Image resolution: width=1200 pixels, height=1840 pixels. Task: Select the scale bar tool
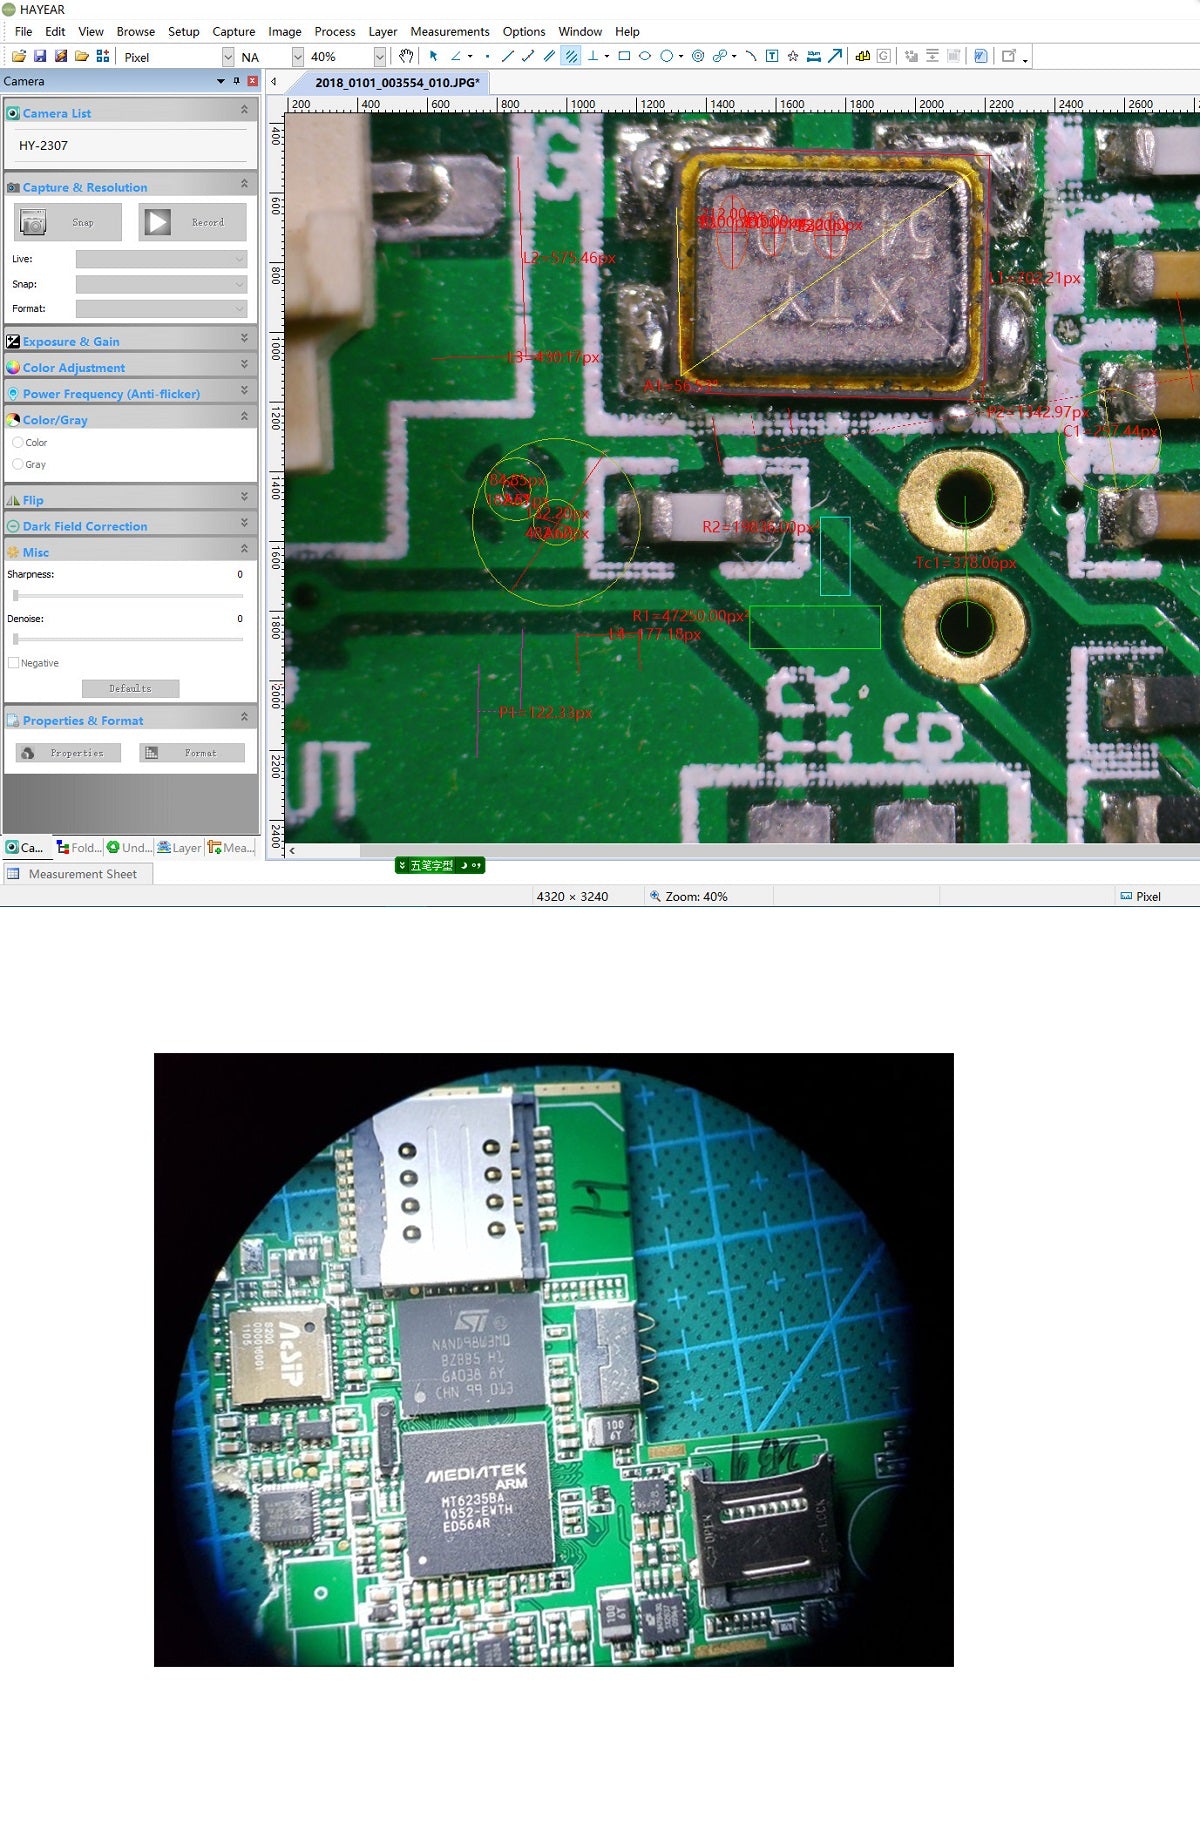814,57
